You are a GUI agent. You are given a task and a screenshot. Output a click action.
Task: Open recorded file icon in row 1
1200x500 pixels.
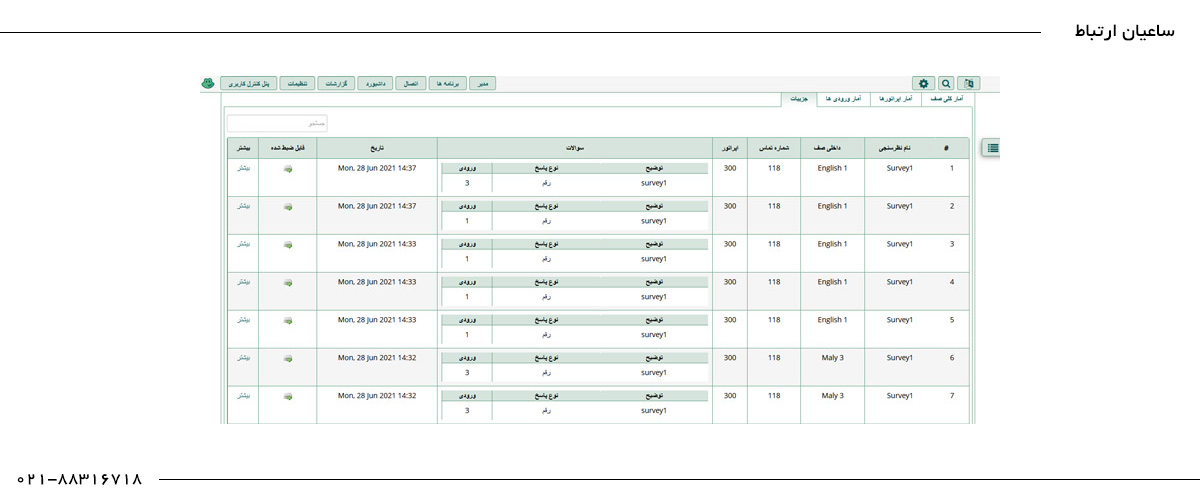(288, 169)
